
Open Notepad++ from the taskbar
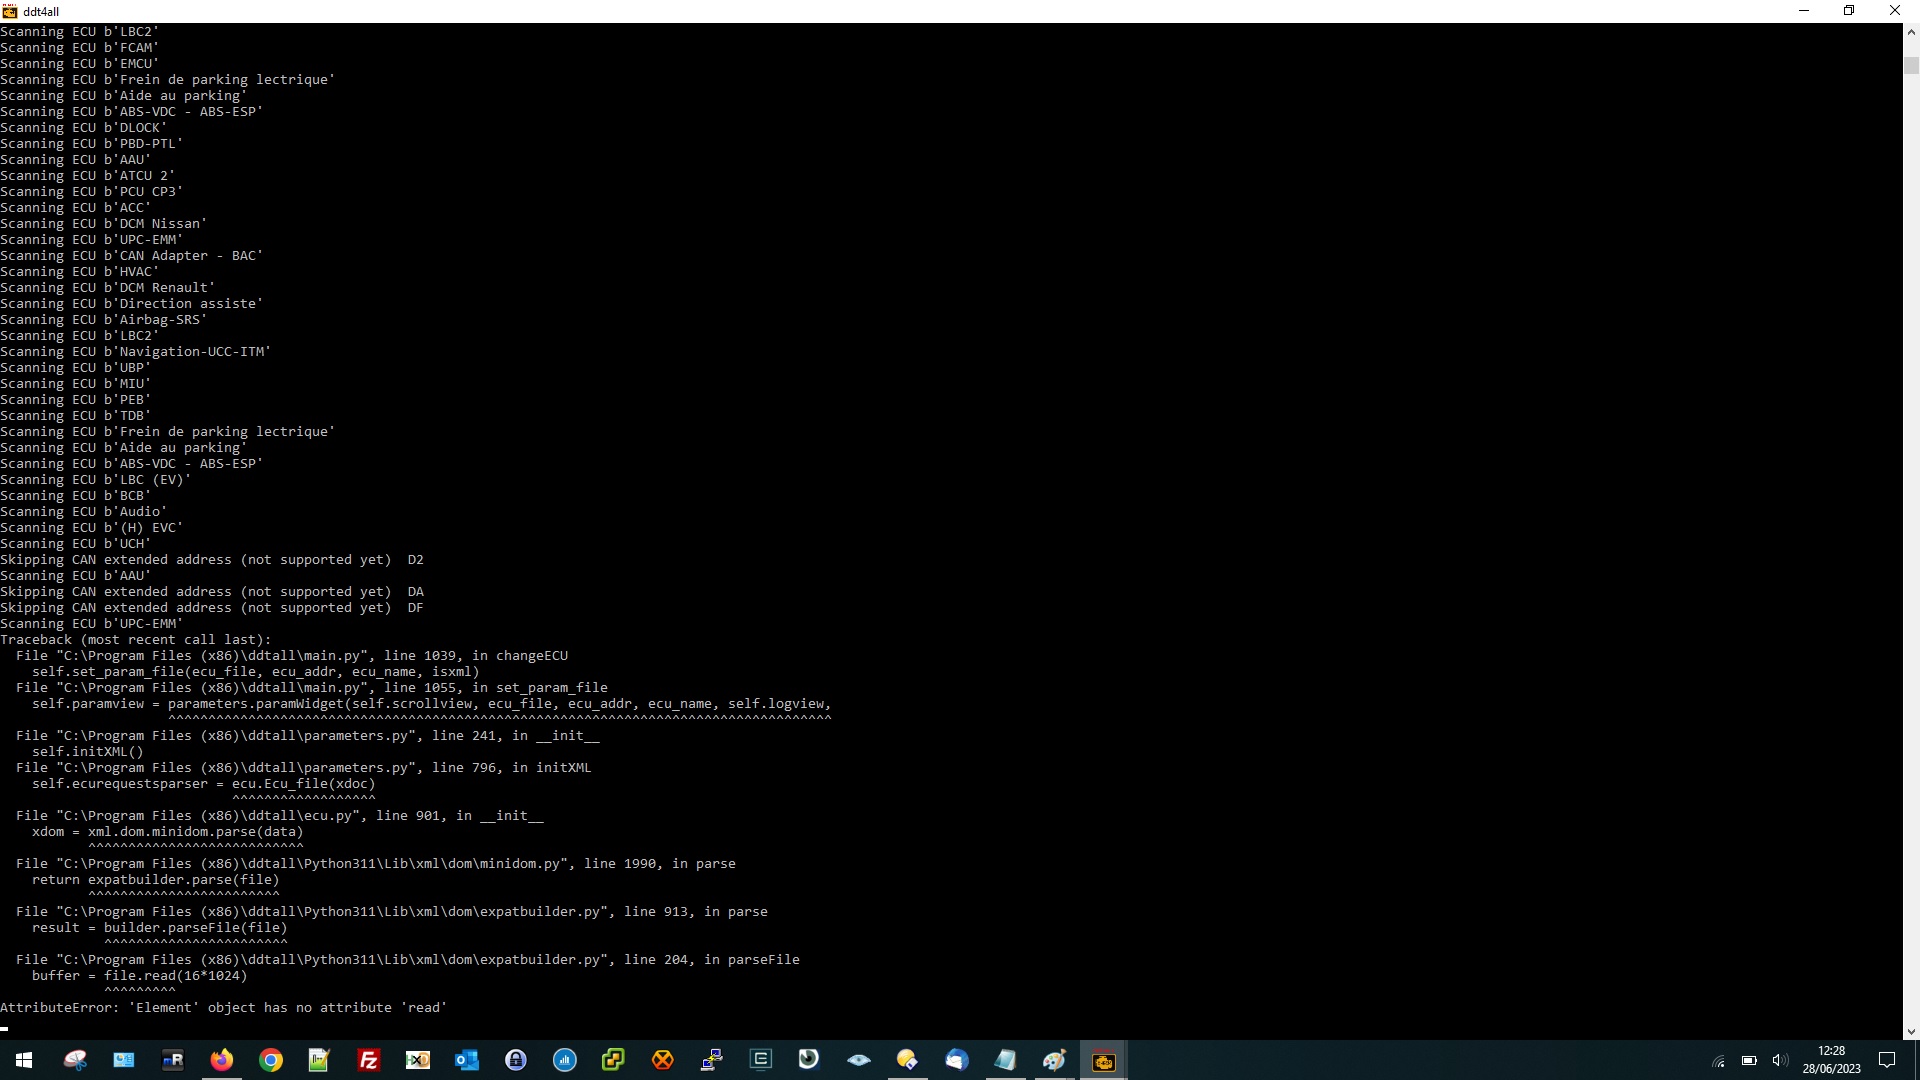point(318,1060)
